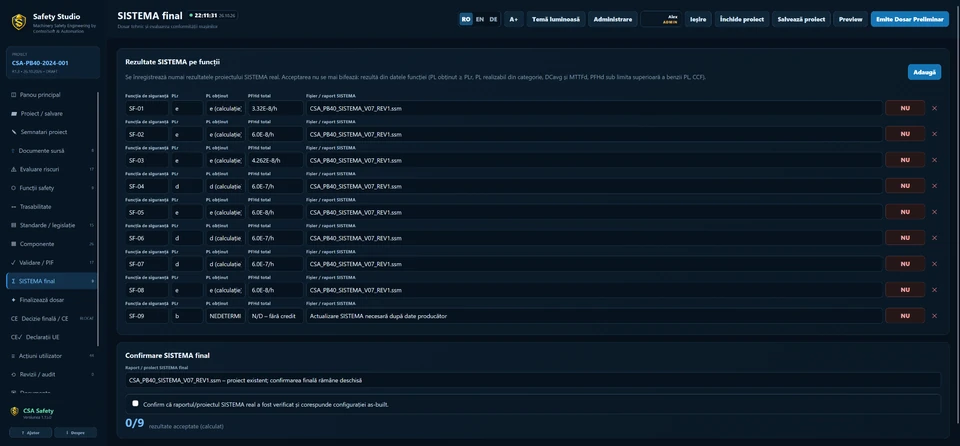Click the NU status of SF-07

(x=905, y=264)
